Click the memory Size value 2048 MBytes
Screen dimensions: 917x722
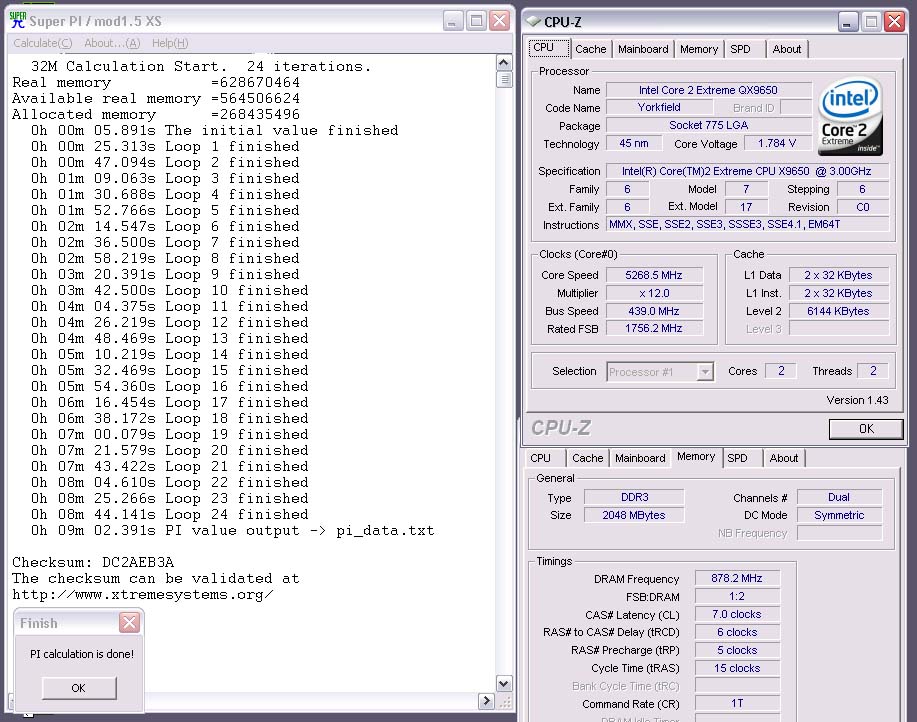tap(634, 516)
